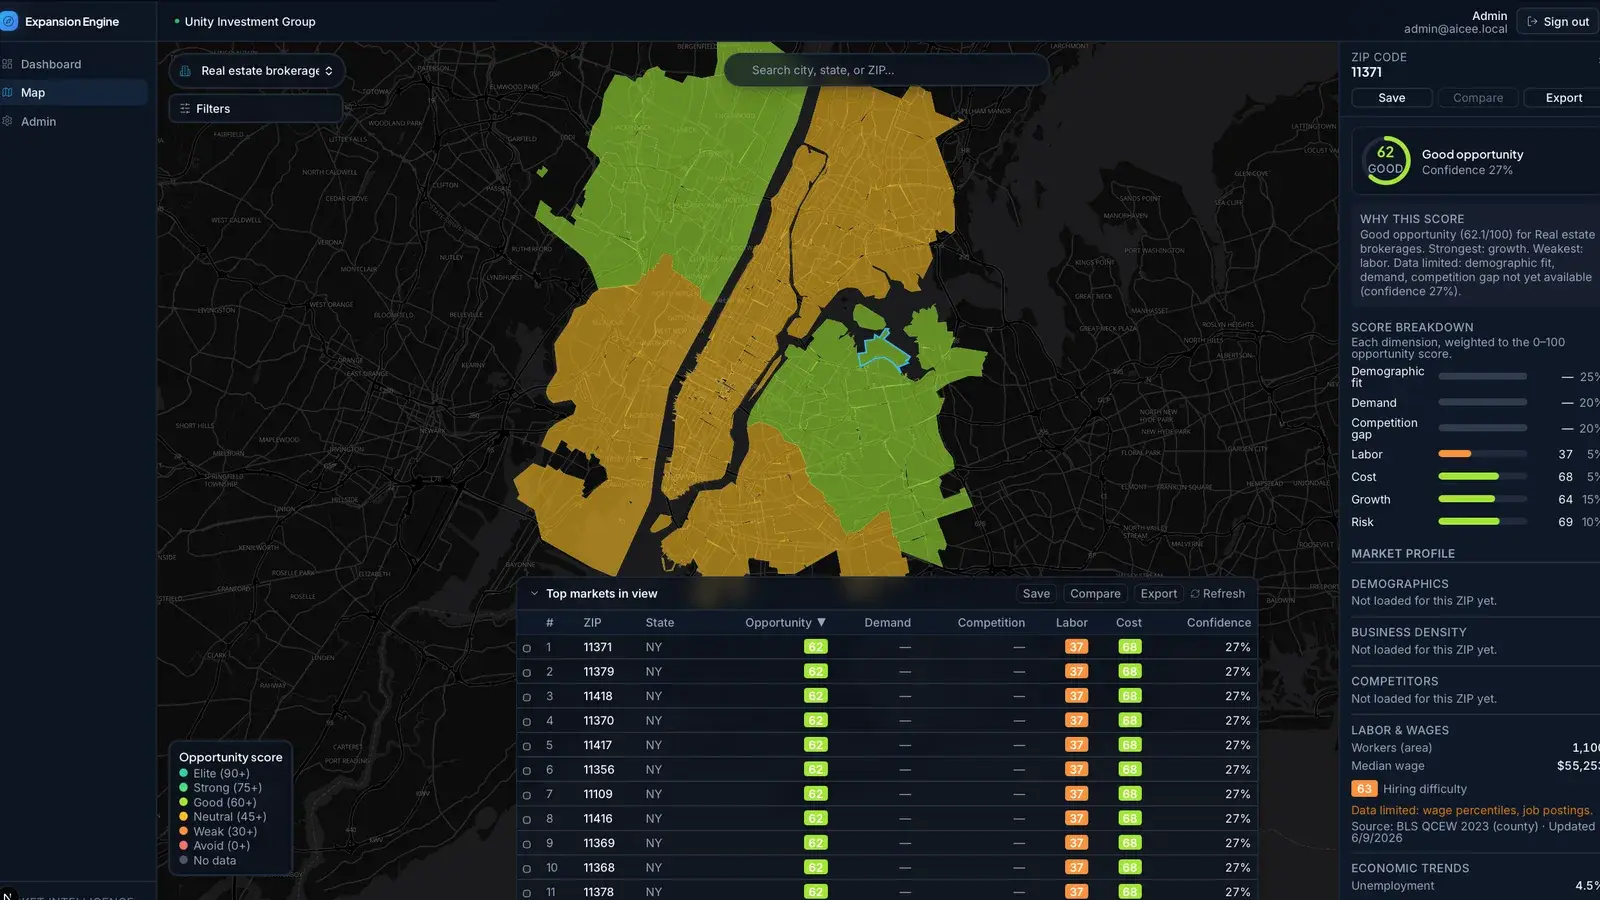Sort table by Labor column header
The image size is (1600, 900).
point(1071,623)
